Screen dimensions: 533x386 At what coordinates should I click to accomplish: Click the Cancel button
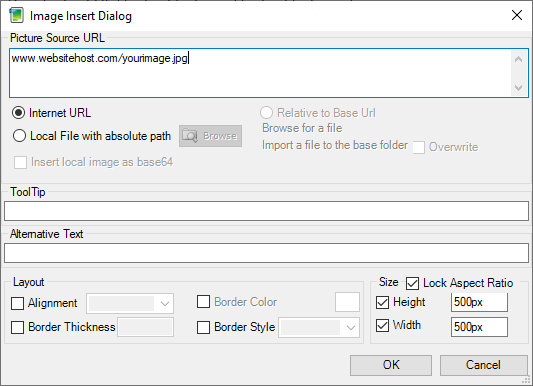[483, 365]
